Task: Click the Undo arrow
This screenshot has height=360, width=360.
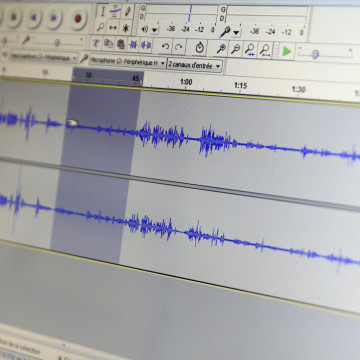Action: click(165, 46)
